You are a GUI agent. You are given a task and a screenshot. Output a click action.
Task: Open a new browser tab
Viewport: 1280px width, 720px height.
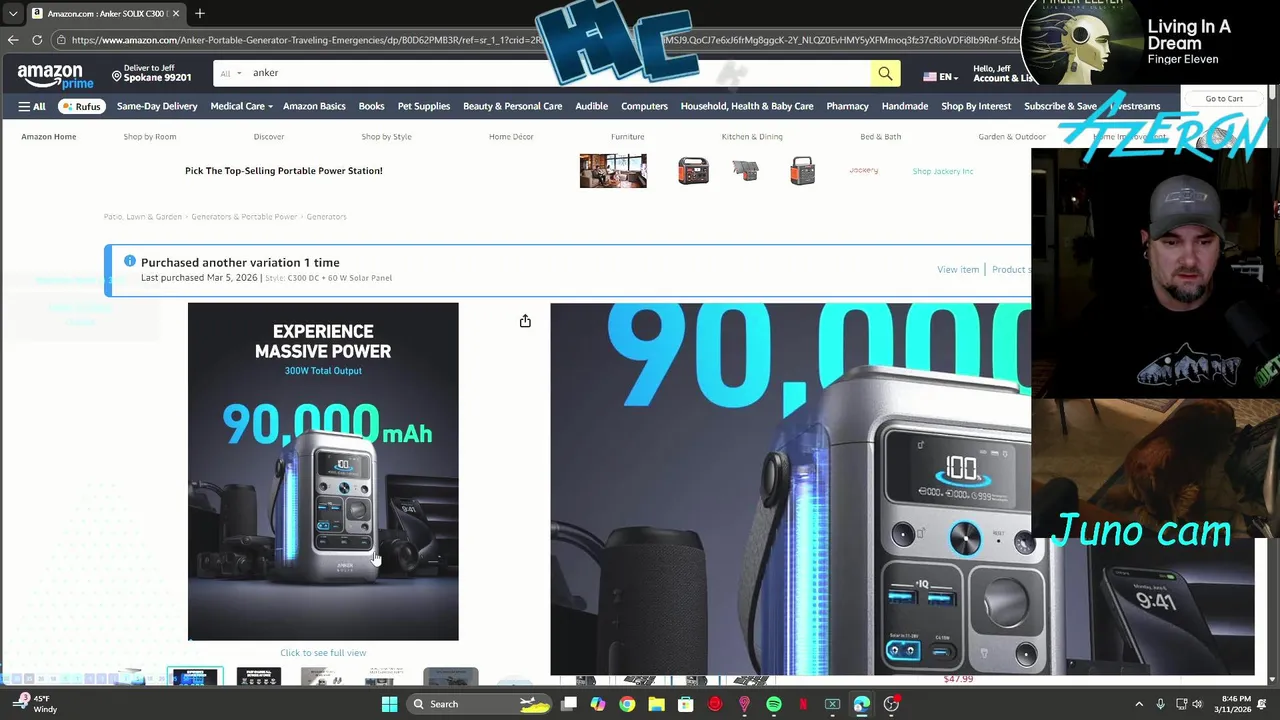[200, 13]
